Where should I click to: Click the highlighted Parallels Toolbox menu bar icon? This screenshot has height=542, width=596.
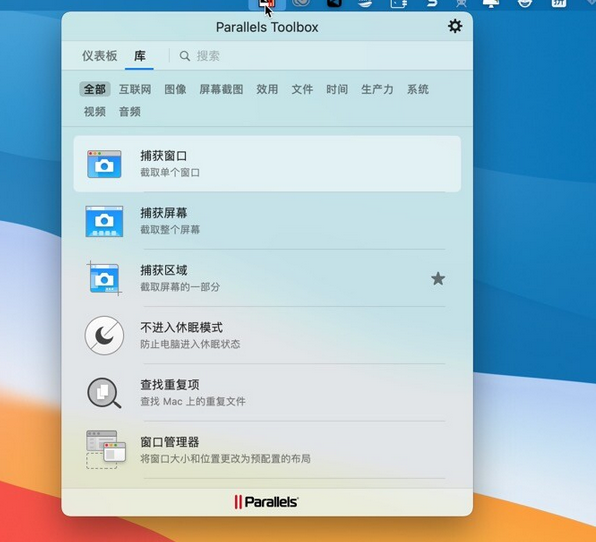tap(267, 4)
